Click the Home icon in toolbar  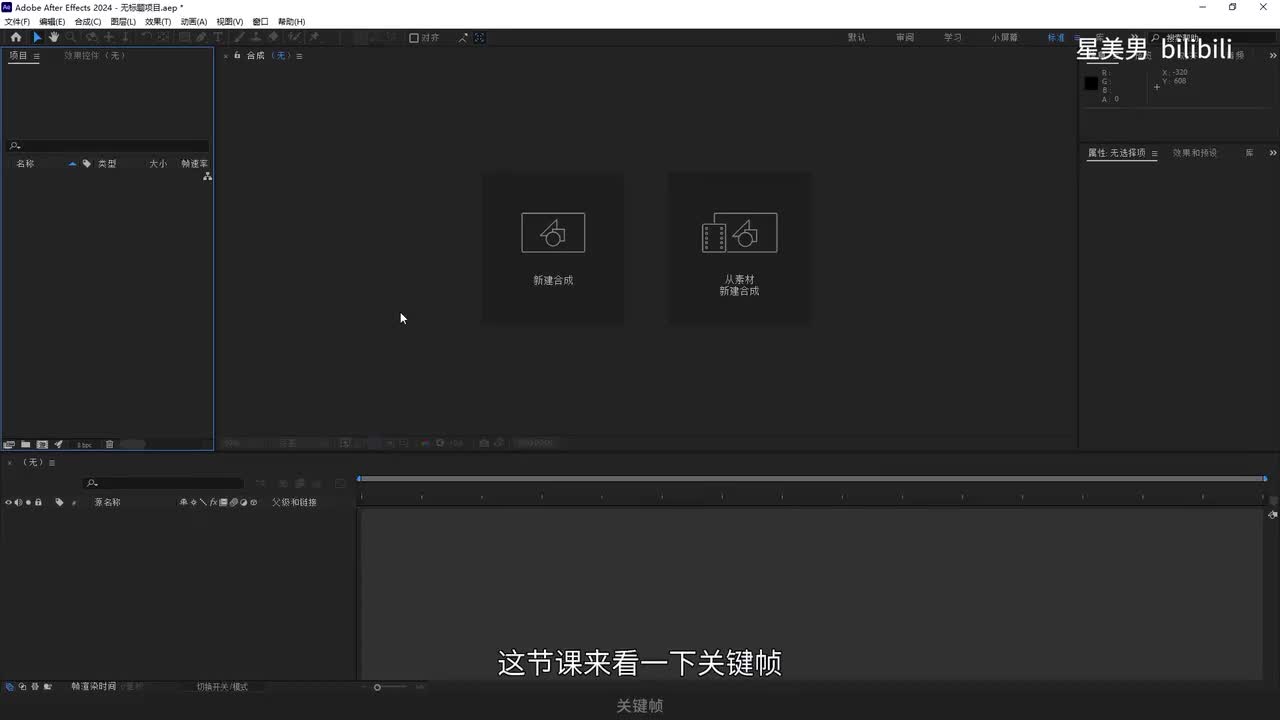click(x=16, y=37)
